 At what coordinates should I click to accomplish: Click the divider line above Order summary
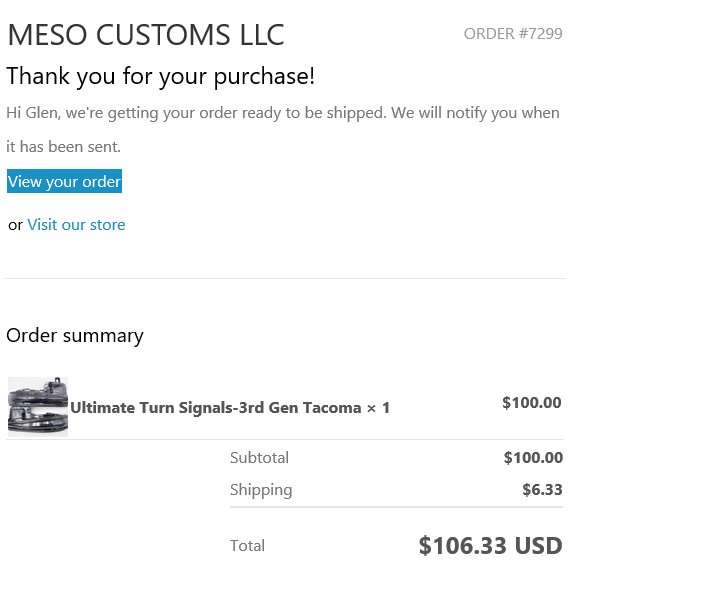click(285, 278)
